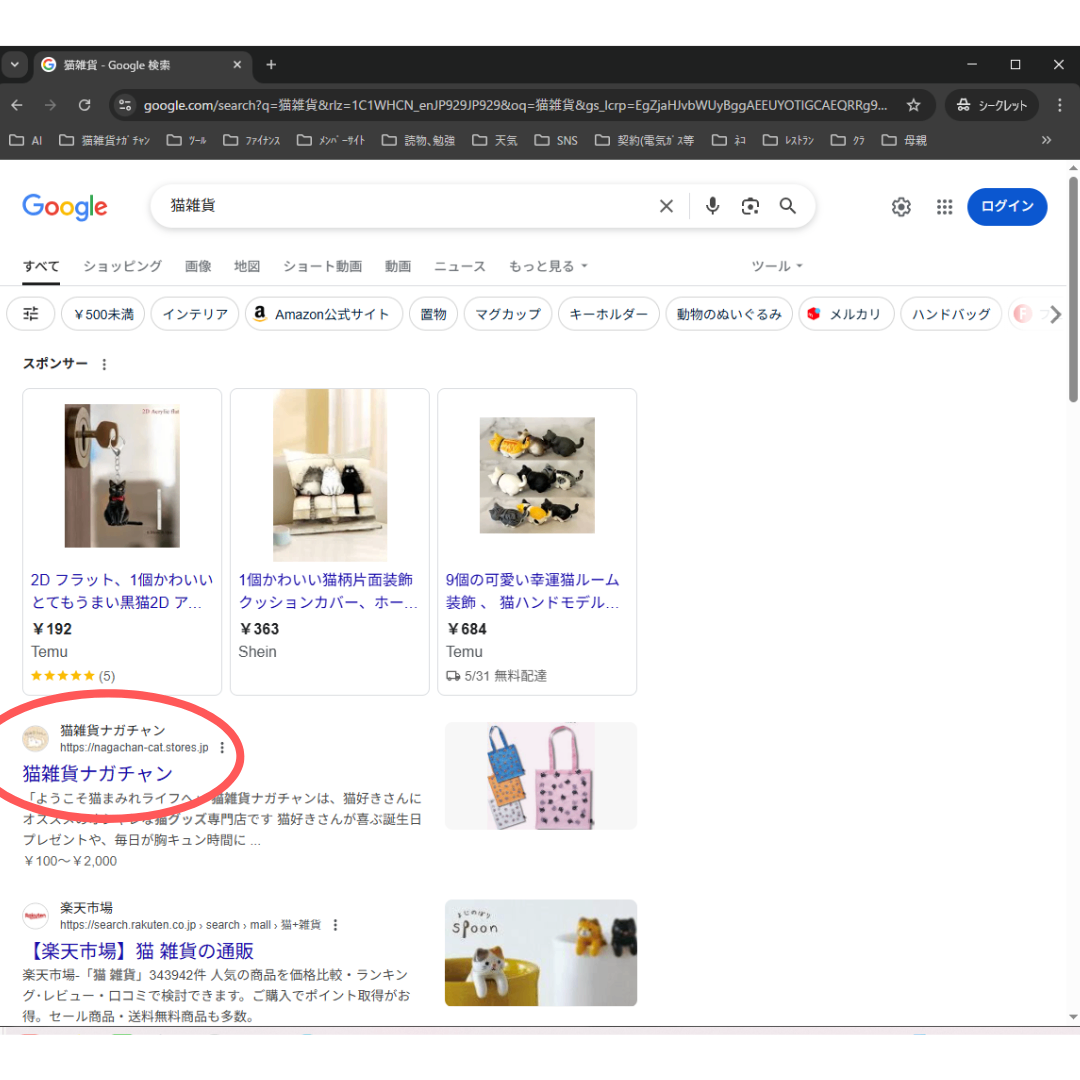Viewport: 1080px width, 1080px height.
Task: Open the AI bookmark folder
Action: (26, 141)
